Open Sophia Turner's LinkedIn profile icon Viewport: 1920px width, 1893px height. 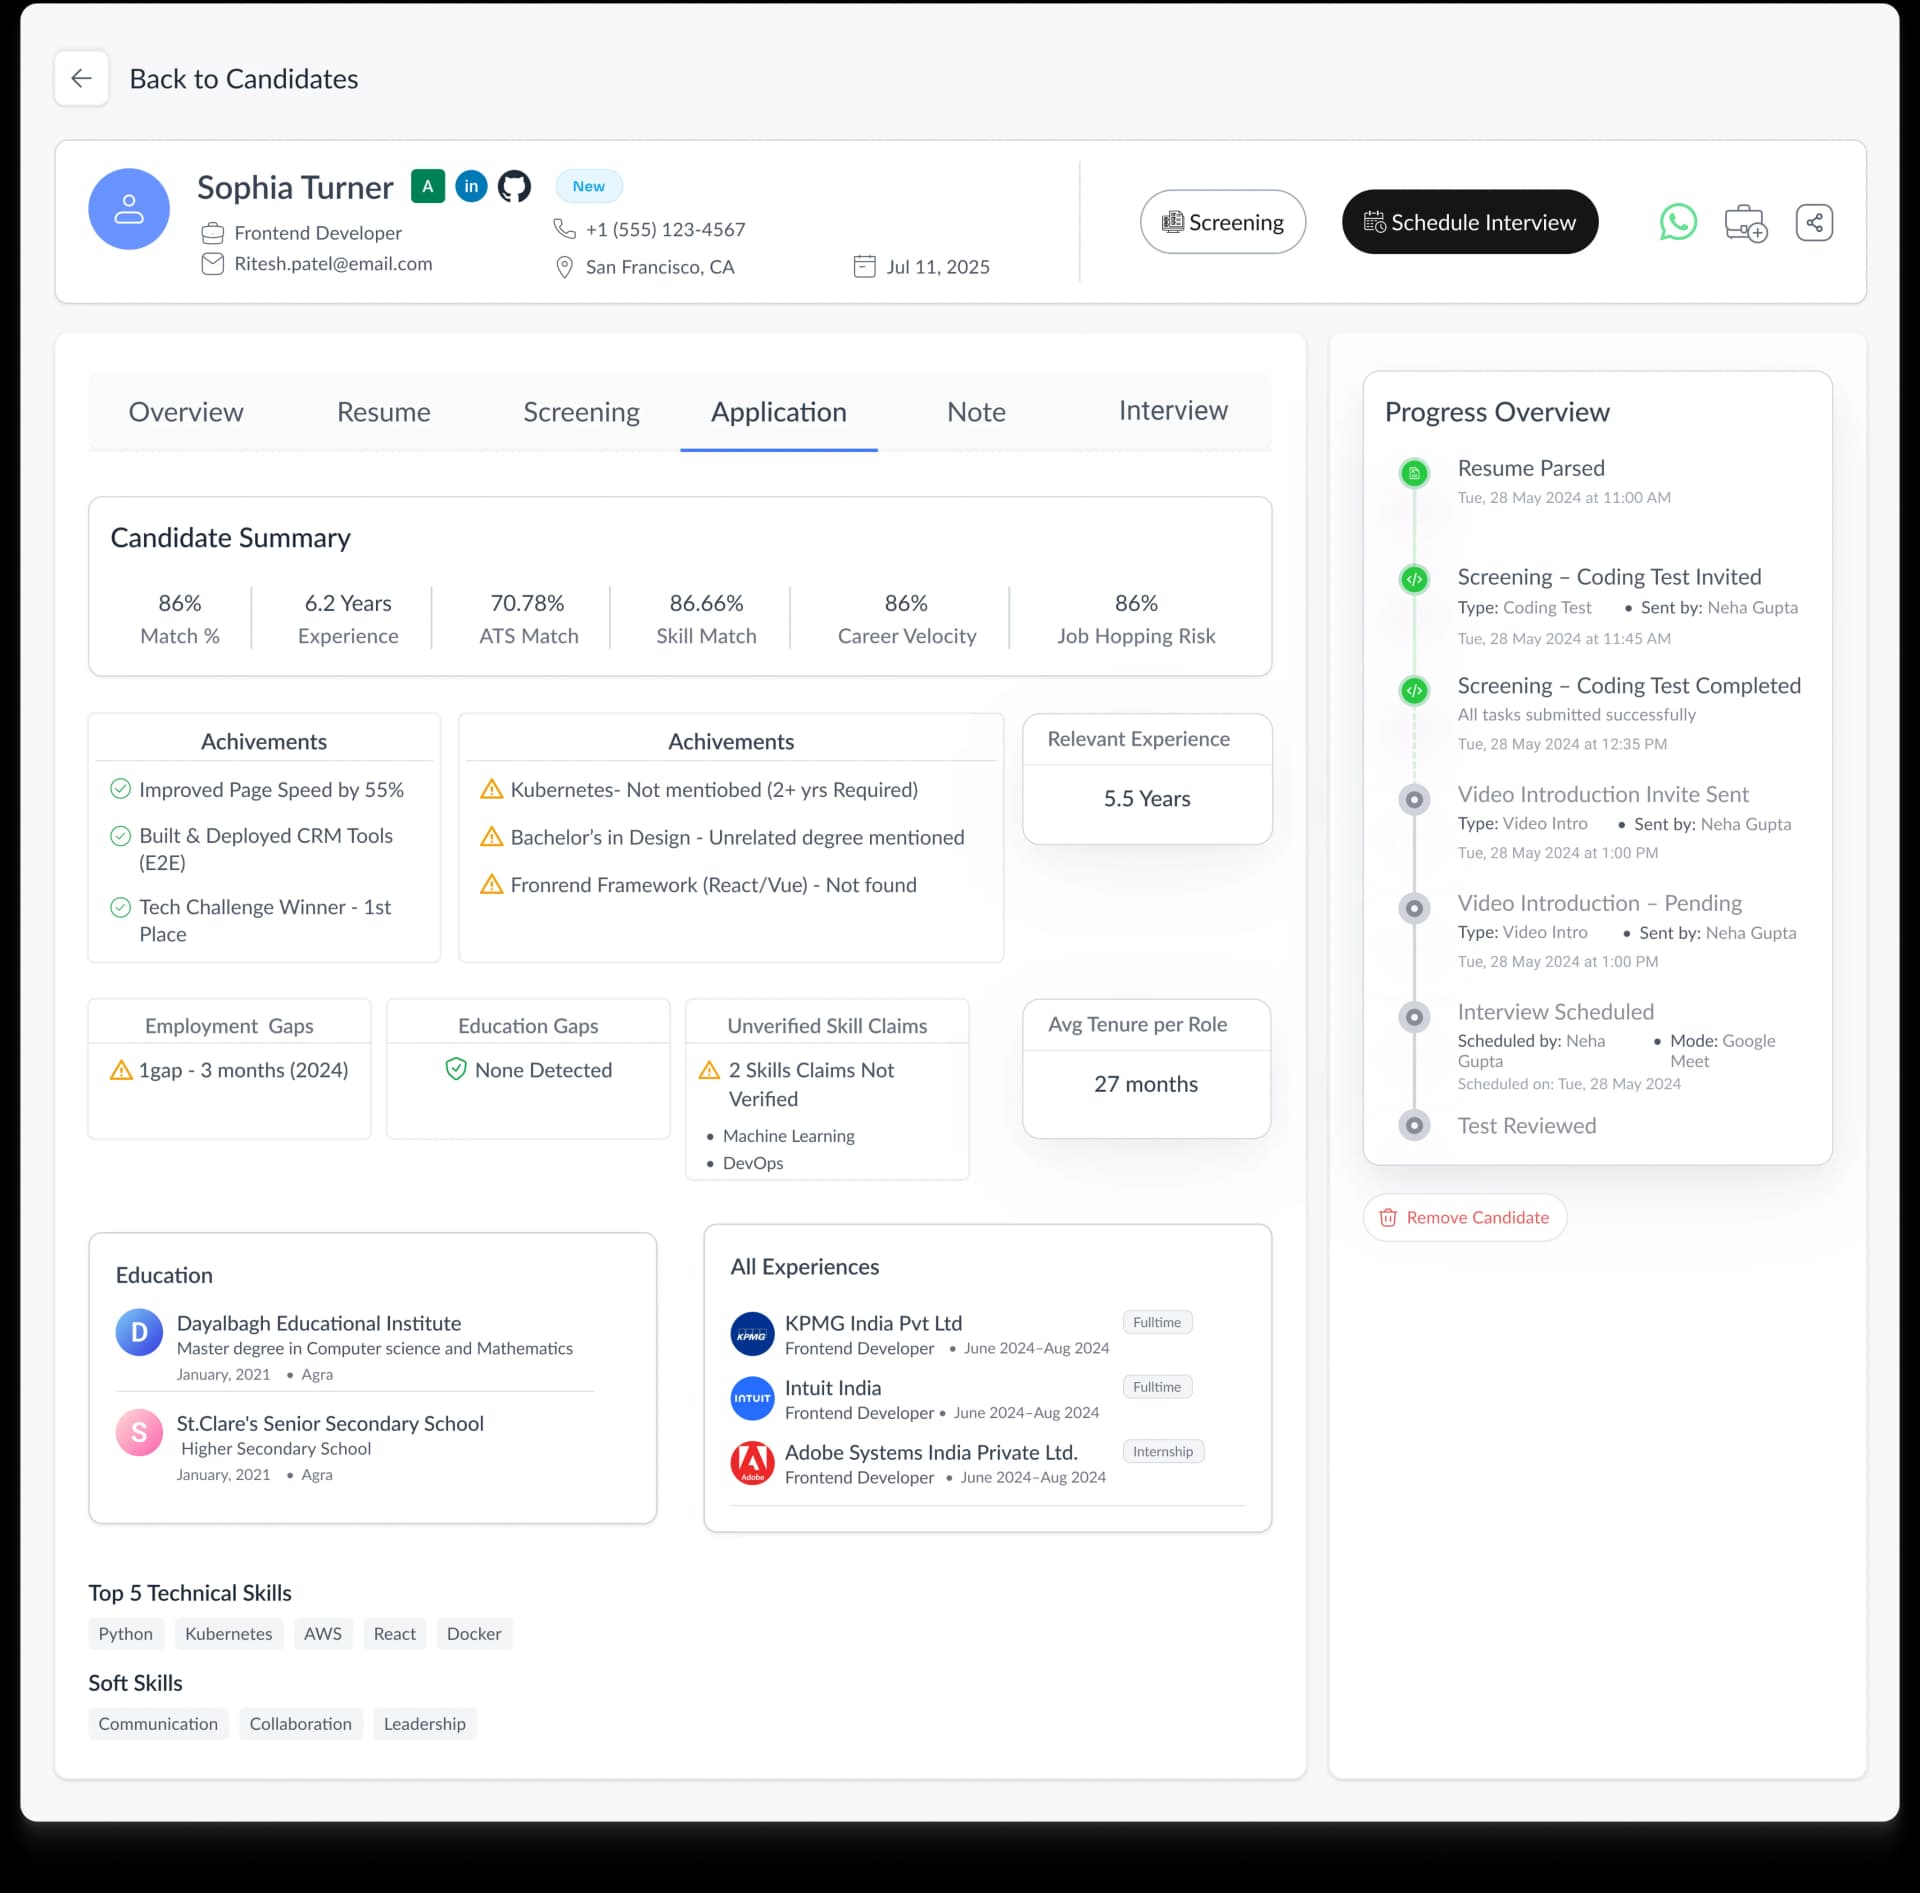click(471, 186)
